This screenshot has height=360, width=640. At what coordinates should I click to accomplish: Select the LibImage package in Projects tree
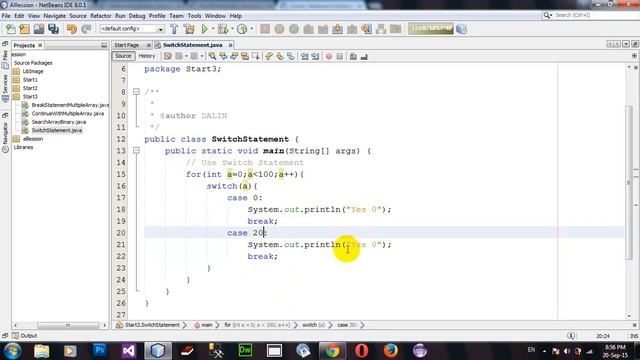(33, 71)
